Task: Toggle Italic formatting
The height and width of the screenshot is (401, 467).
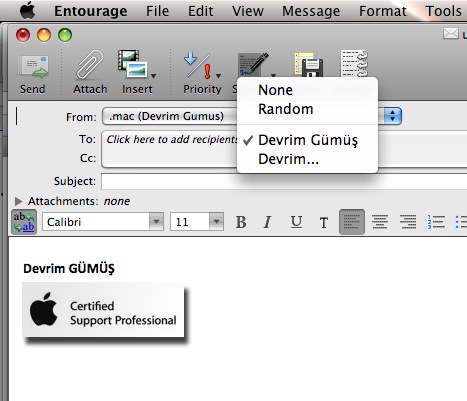Action: point(268,222)
